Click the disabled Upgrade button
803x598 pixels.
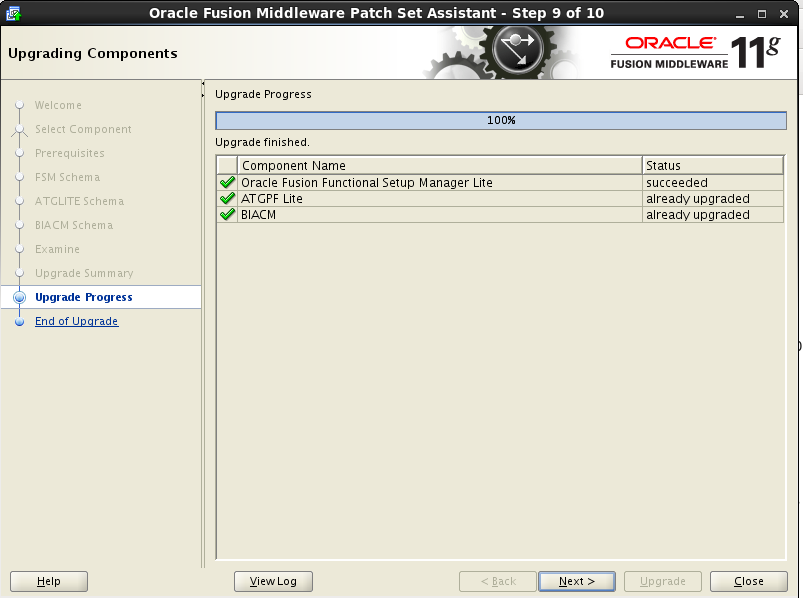663,581
